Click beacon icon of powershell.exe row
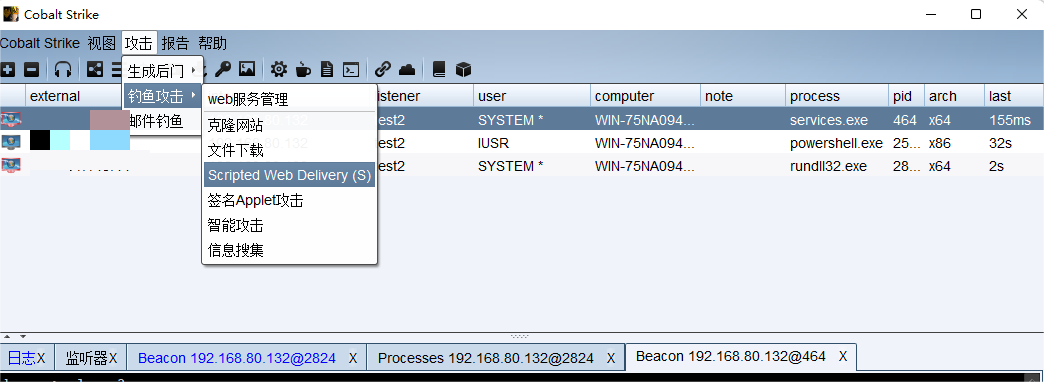The height and width of the screenshot is (382, 1044). [11, 142]
